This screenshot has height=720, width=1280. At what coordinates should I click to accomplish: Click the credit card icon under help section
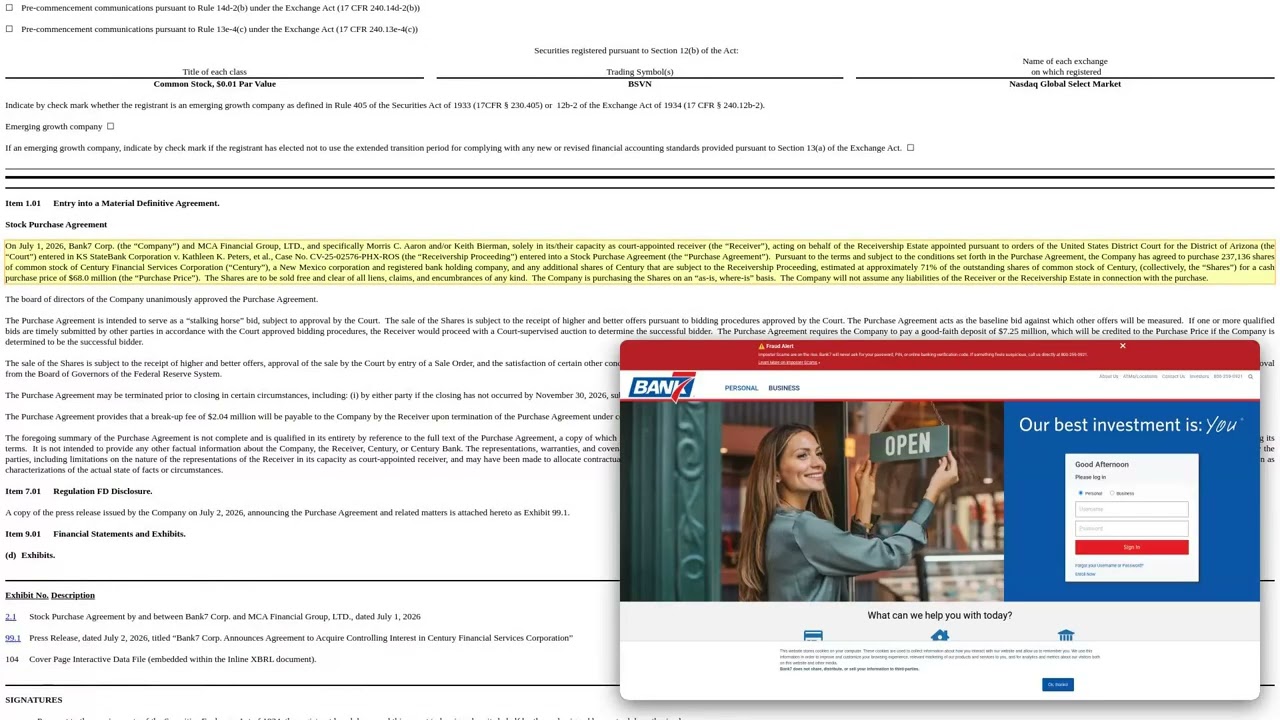pos(813,636)
